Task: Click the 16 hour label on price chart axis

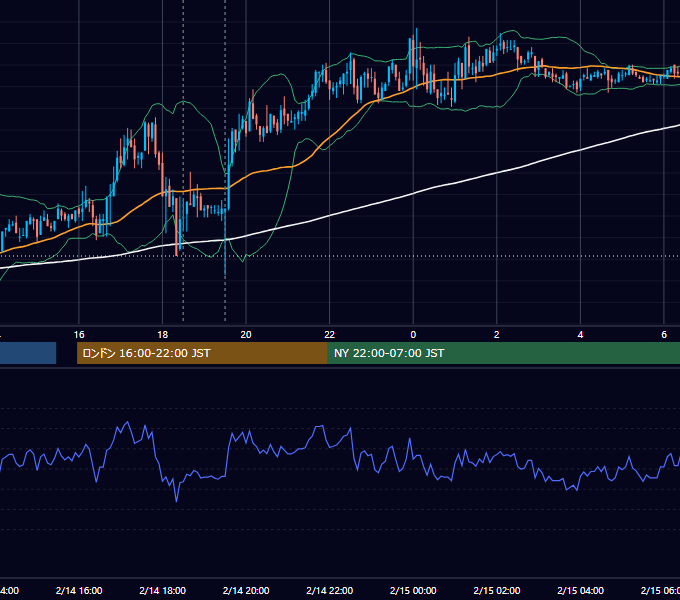Action: click(x=79, y=335)
